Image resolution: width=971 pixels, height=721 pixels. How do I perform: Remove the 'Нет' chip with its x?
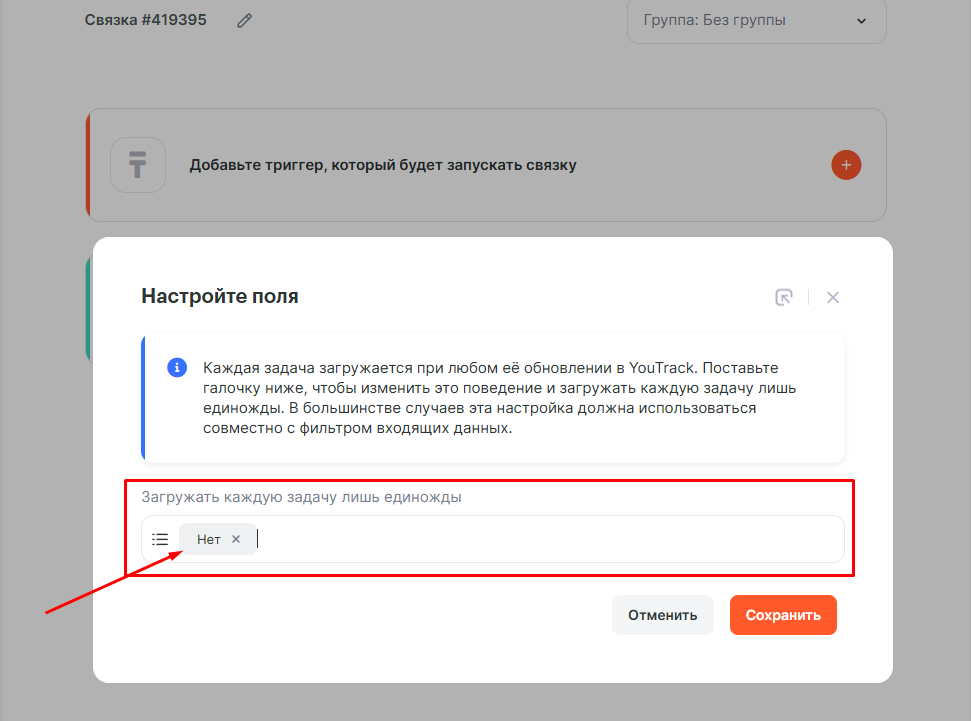pos(236,539)
